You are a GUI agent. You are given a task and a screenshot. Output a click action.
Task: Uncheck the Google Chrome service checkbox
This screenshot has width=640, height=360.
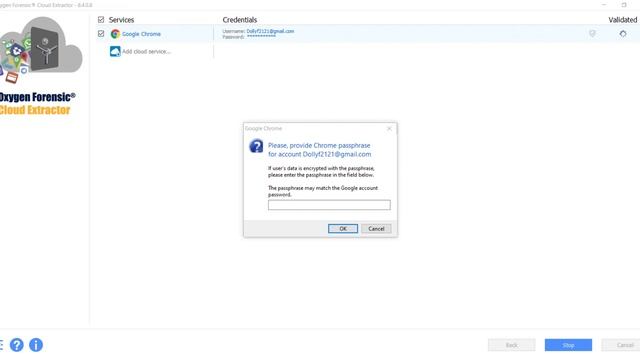[x=101, y=34]
